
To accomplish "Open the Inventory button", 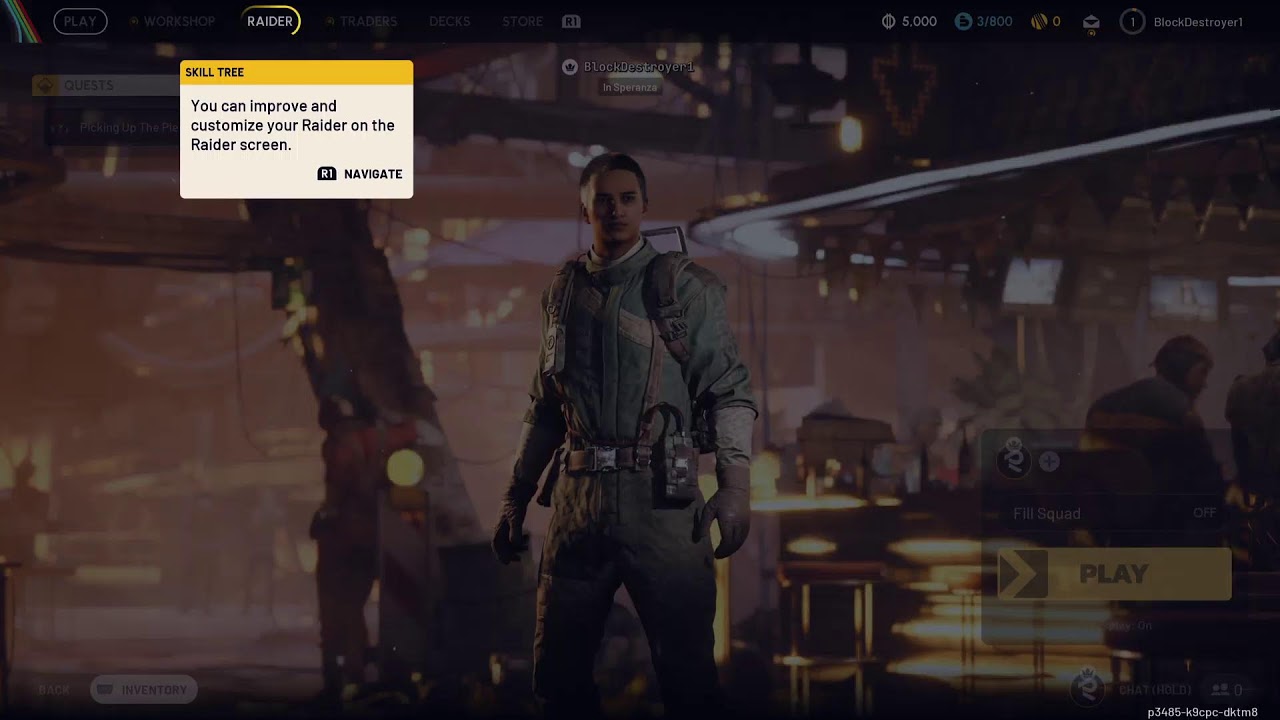I will [x=144, y=690].
